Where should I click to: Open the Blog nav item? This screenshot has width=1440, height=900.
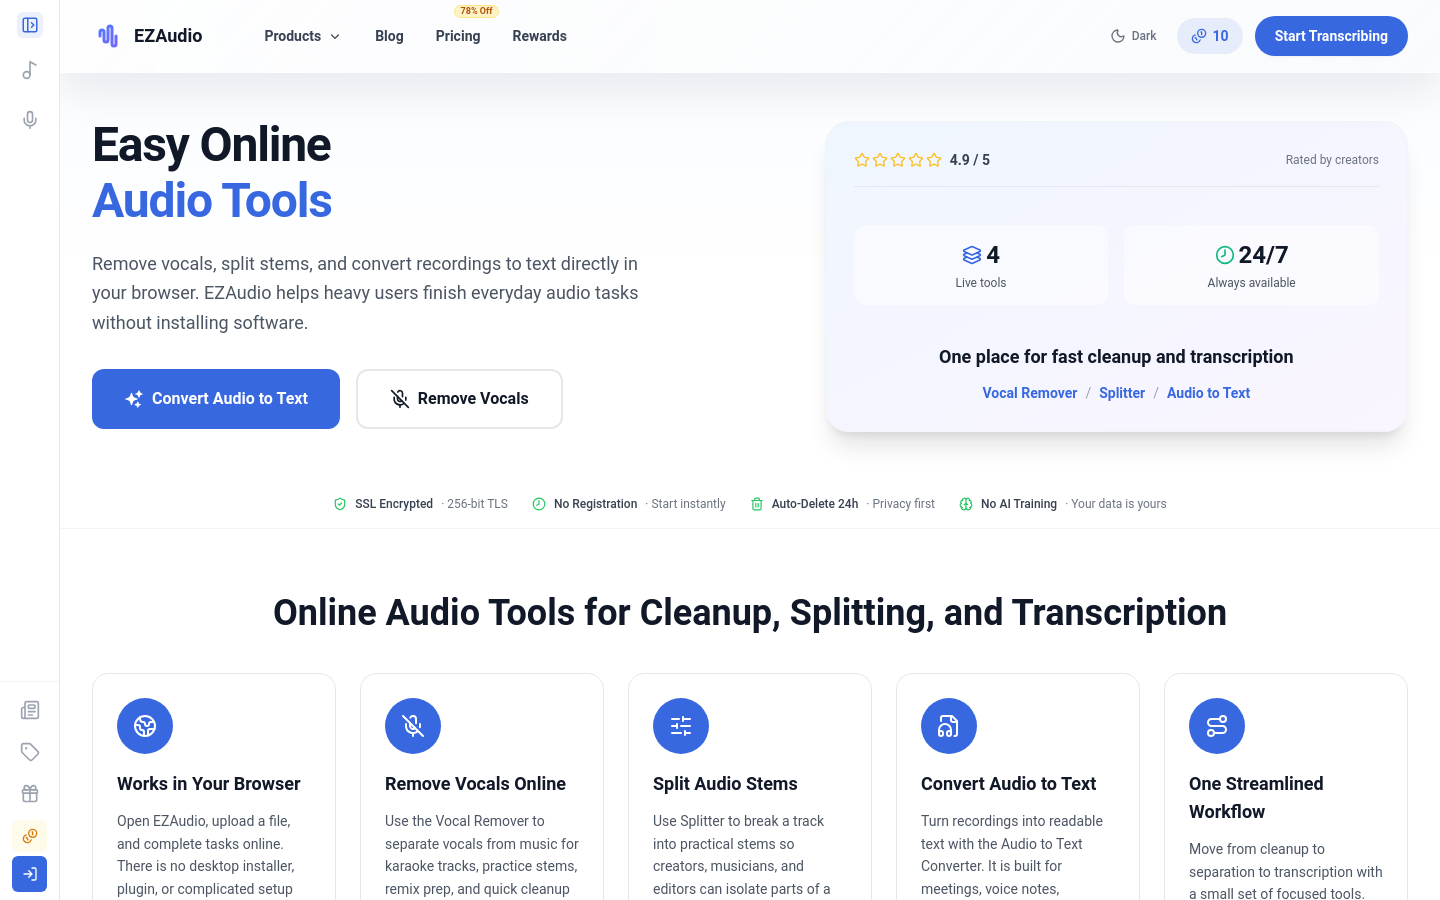point(389,36)
